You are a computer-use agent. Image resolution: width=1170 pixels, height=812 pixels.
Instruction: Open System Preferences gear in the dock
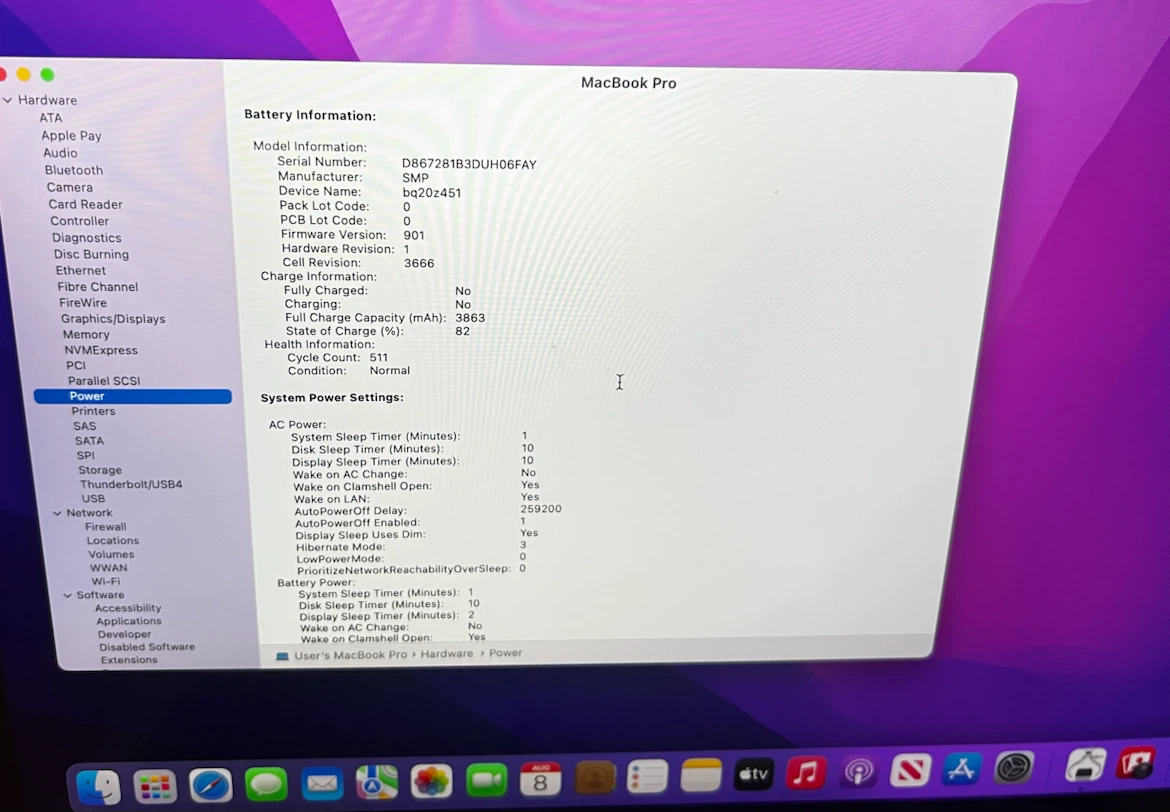[1014, 766]
